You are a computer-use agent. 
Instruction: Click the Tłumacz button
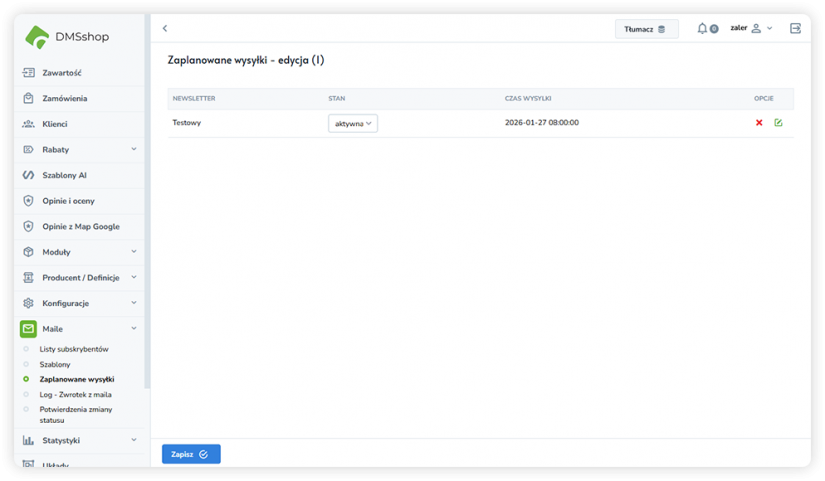tap(646, 29)
